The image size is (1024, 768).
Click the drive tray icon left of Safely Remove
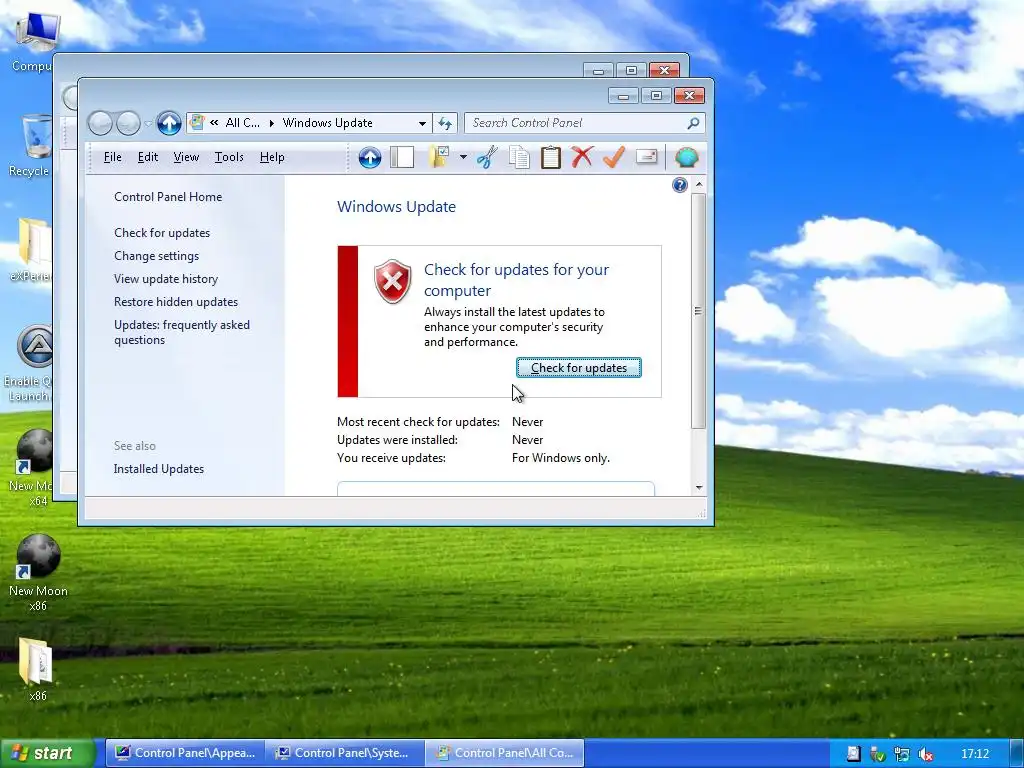[x=854, y=754]
